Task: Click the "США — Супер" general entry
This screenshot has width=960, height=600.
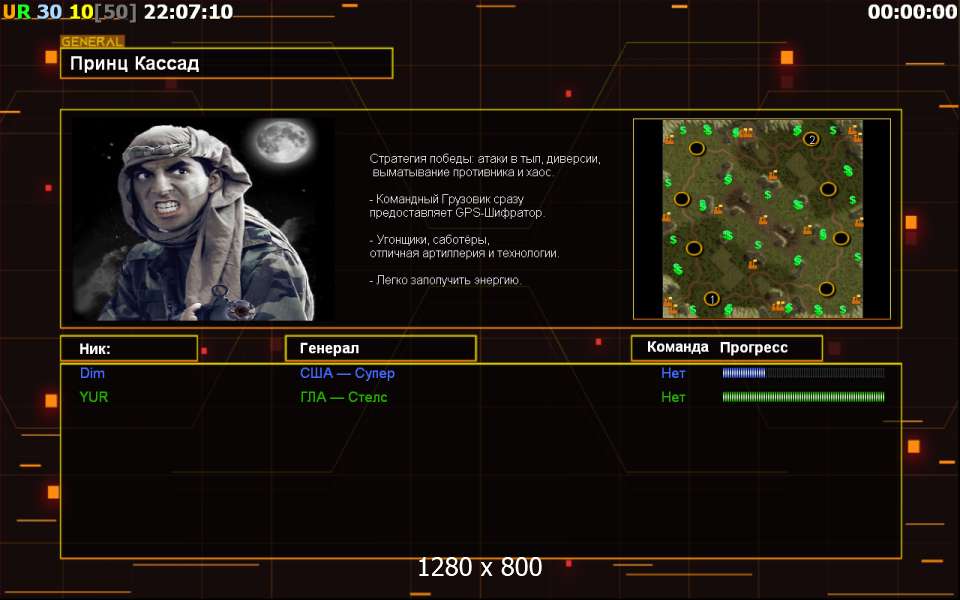Action: pos(347,373)
